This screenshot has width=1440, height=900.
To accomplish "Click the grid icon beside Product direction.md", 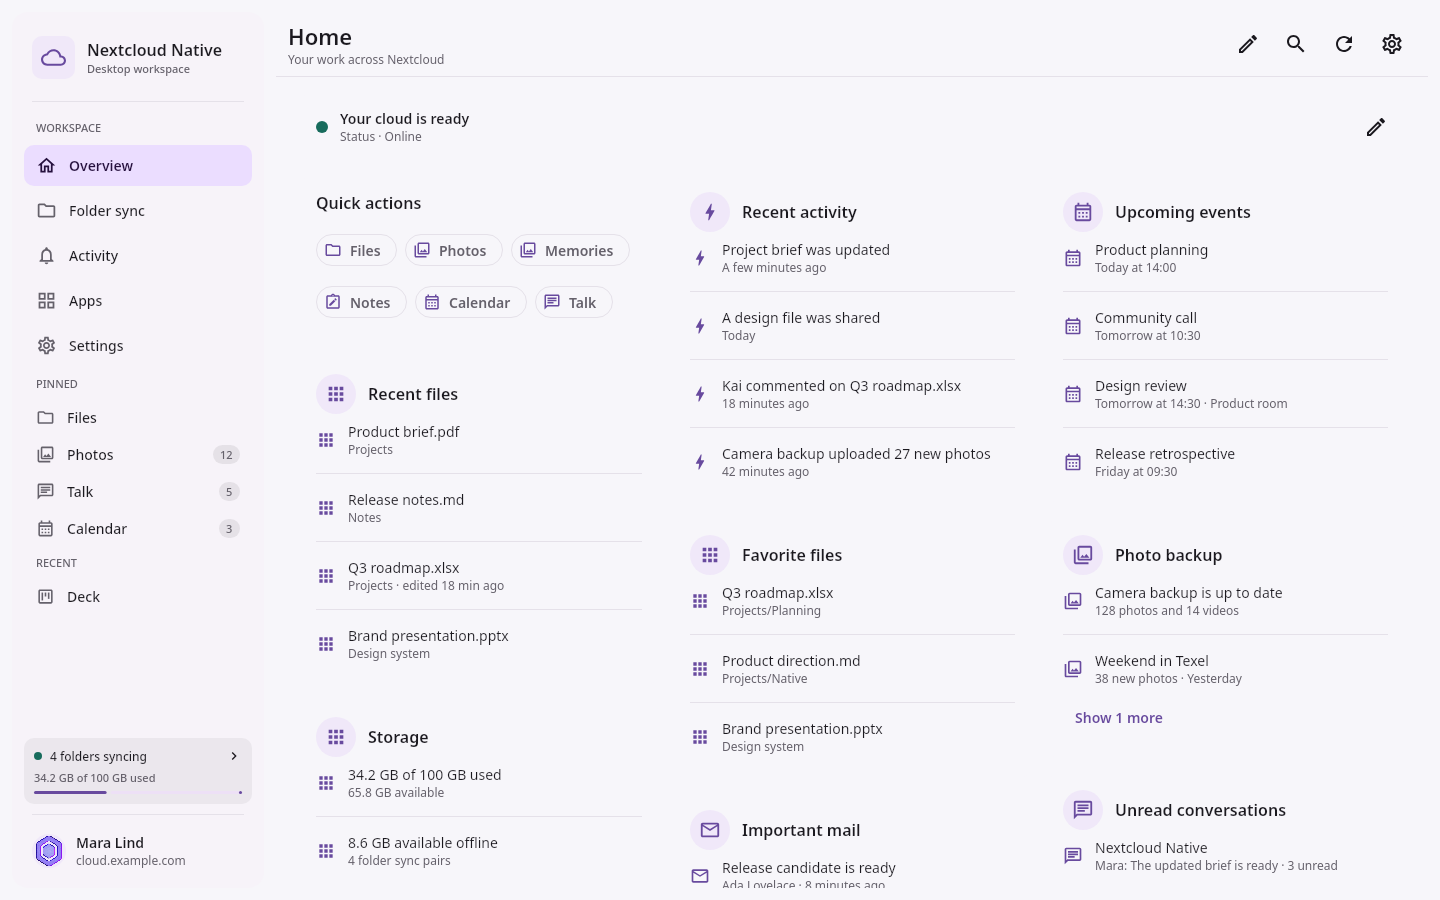I will click(700, 669).
